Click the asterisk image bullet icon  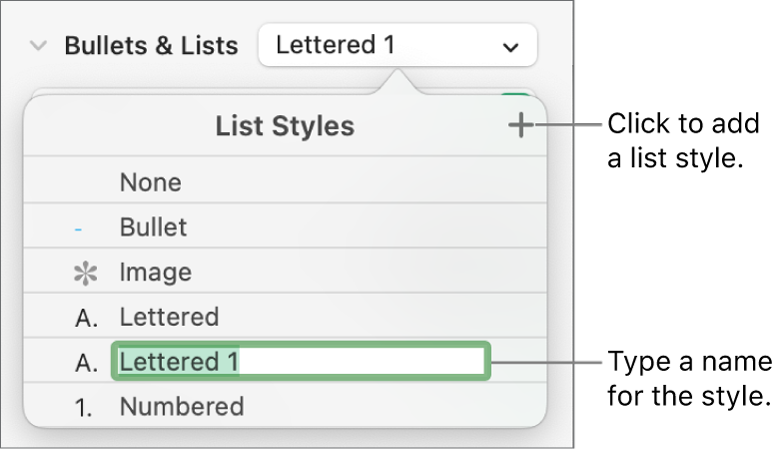pyautogui.click(x=79, y=273)
